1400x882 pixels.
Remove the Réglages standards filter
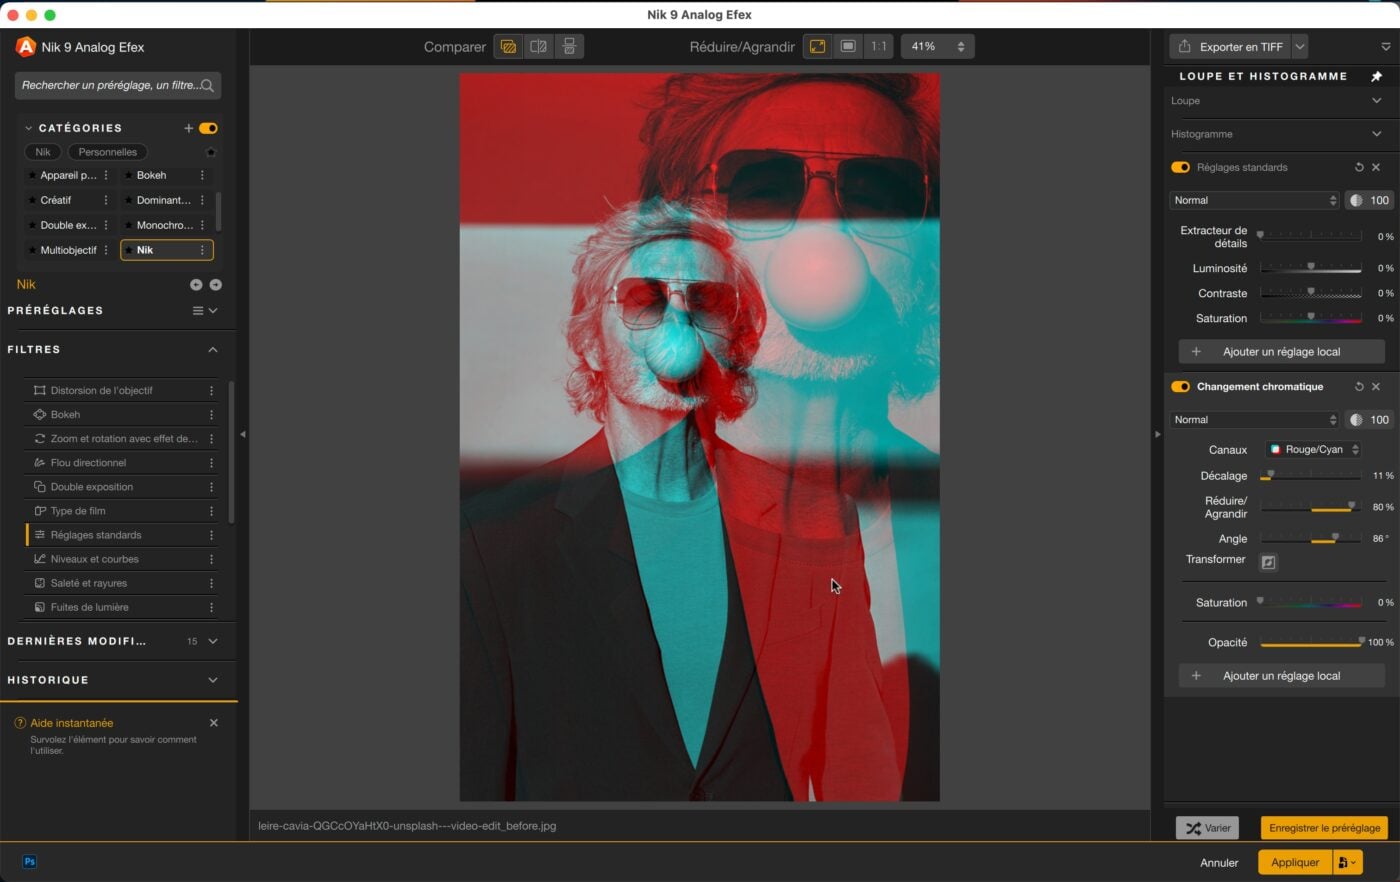pyautogui.click(x=1376, y=167)
